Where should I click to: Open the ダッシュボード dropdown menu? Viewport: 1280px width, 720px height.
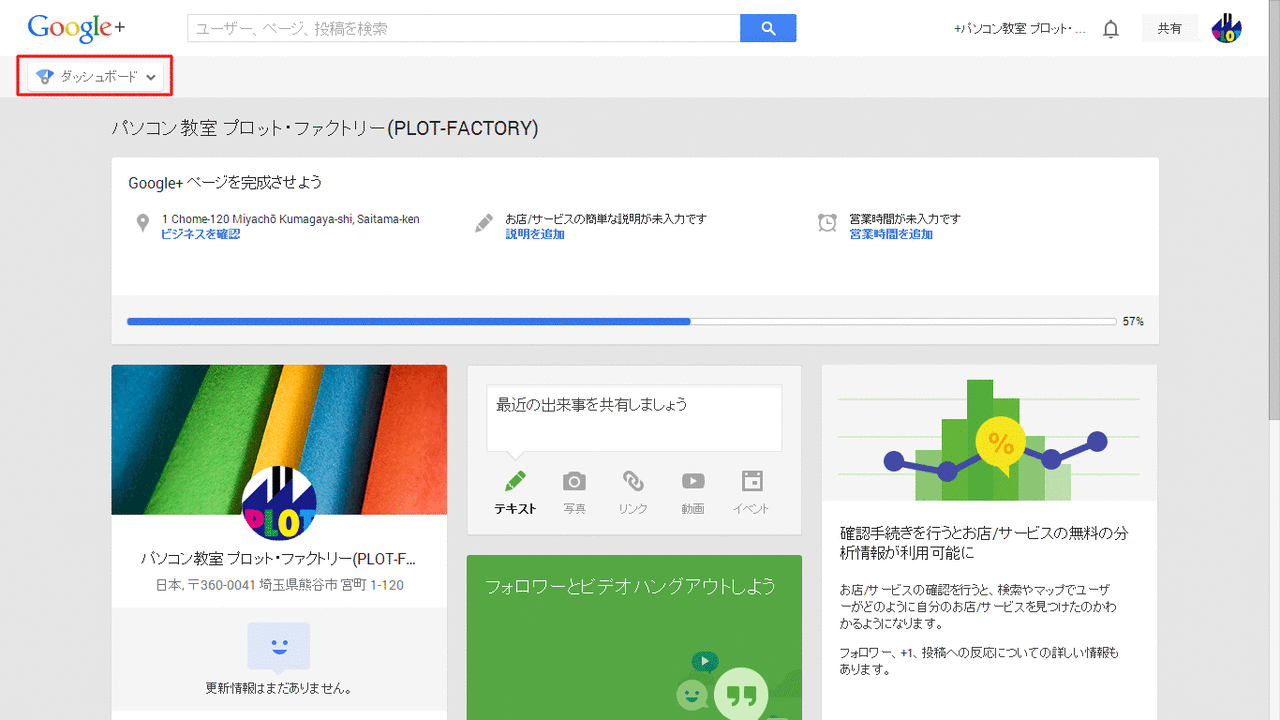(95, 77)
